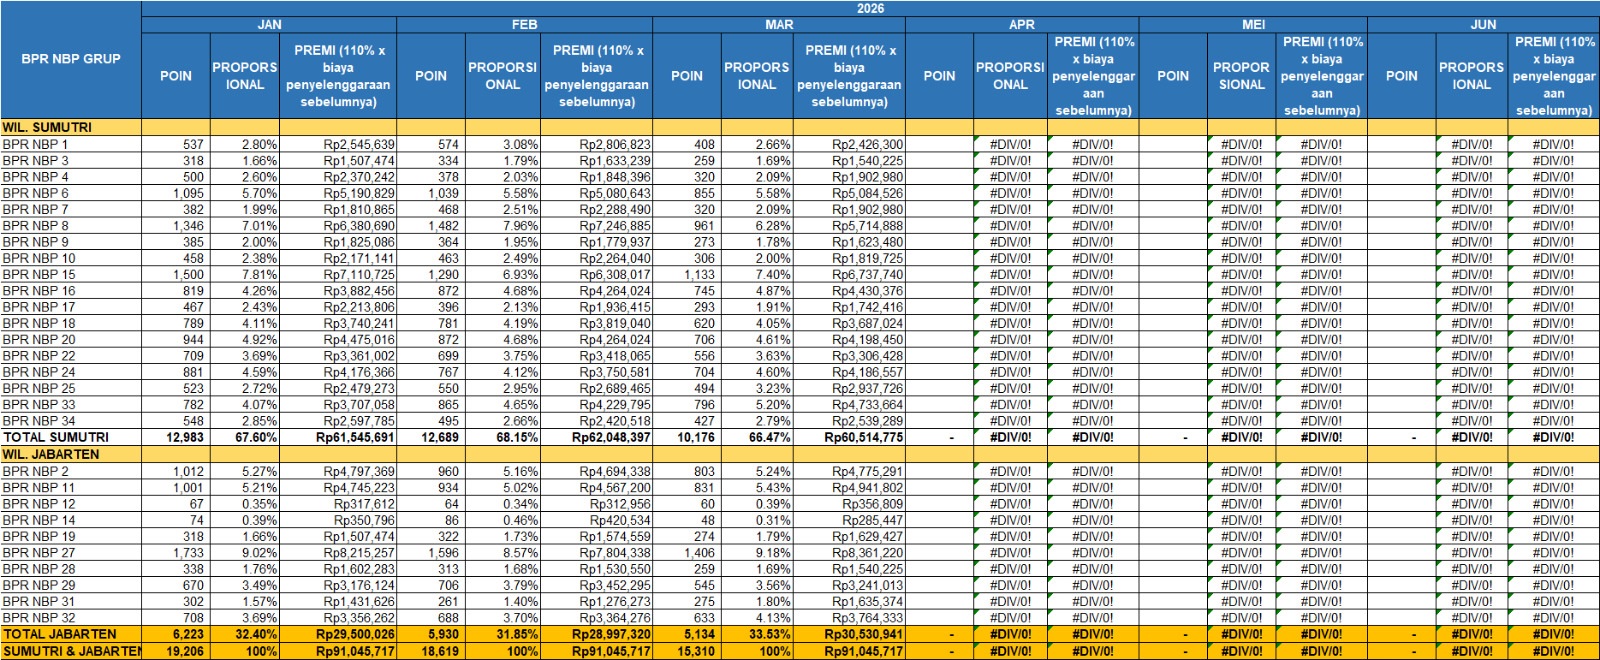Click the BPR NBP 27 row label
Screen dimensions: 1600x660
pos(39,552)
